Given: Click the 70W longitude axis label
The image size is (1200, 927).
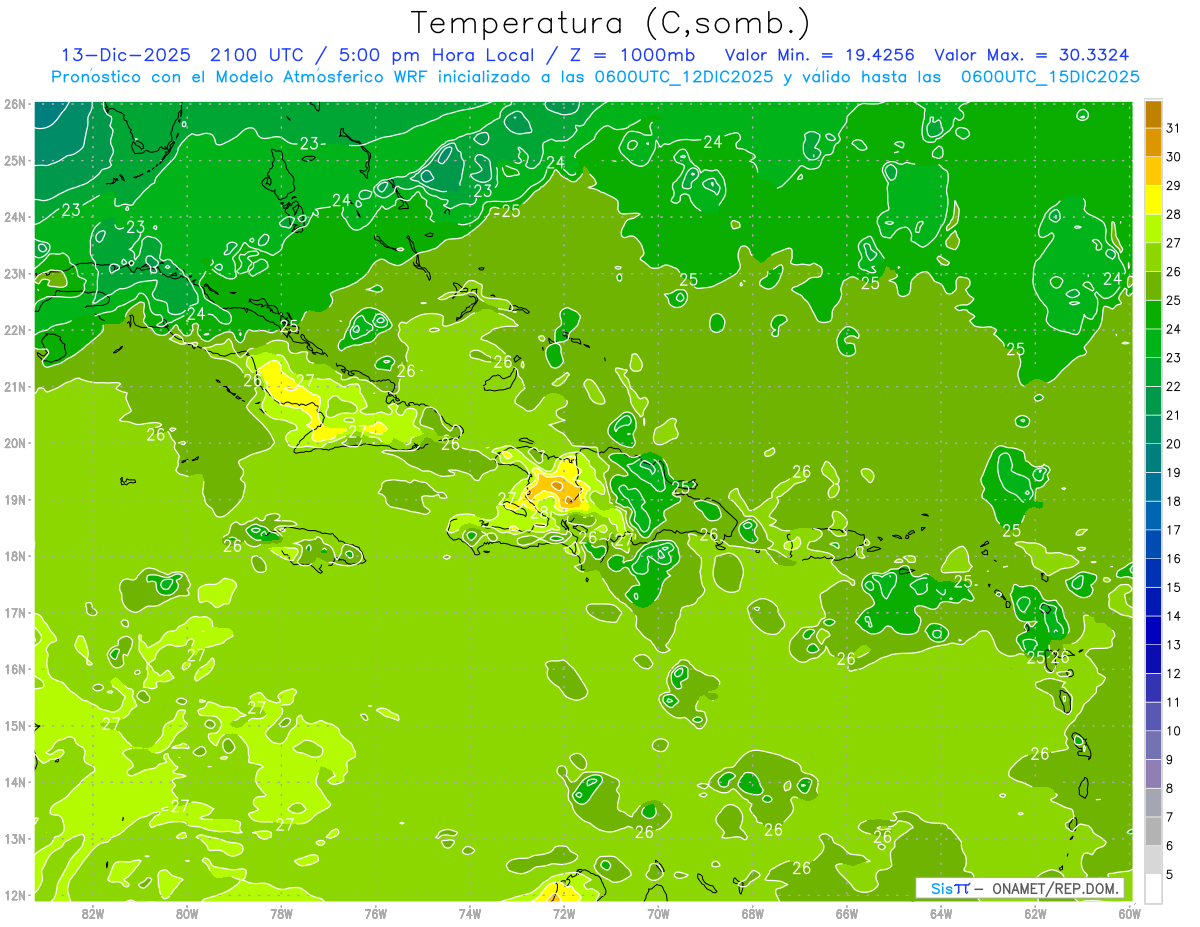Looking at the screenshot, I should pyautogui.click(x=658, y=914).
